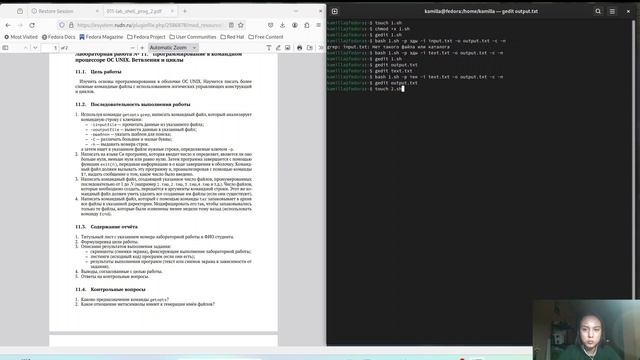Toggle the PDF viewer sidebar

click(x=5, y=48)
